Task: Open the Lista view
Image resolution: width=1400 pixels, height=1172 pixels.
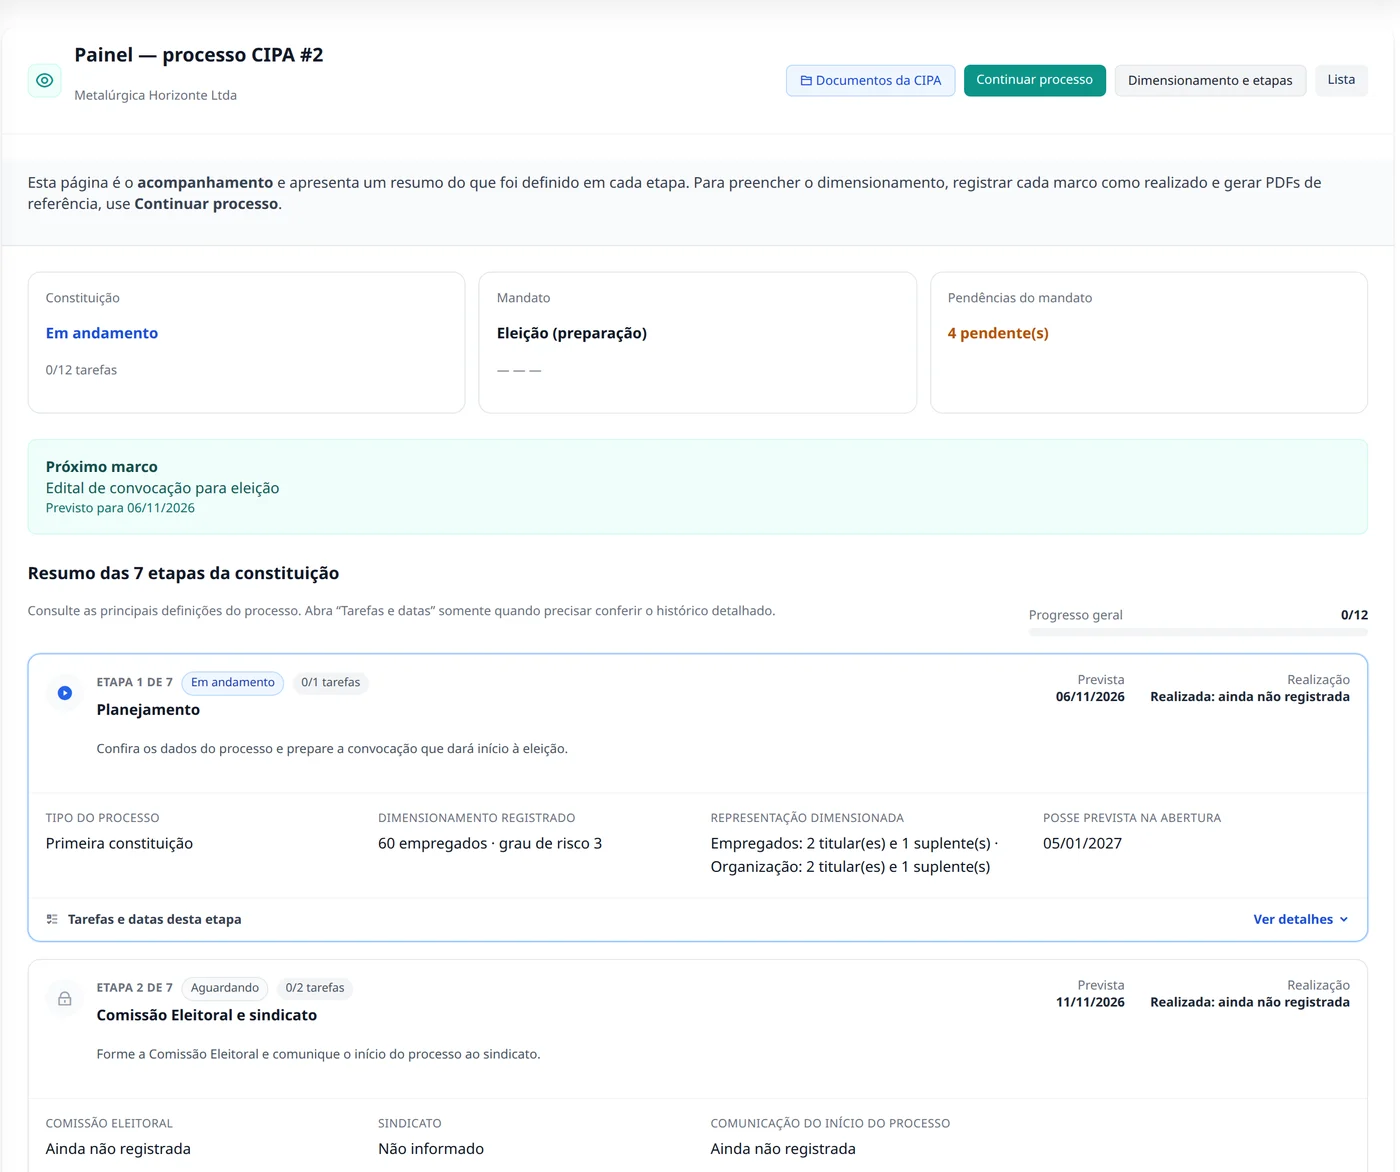Action: pyautogui.click(x=1341, y=80)
